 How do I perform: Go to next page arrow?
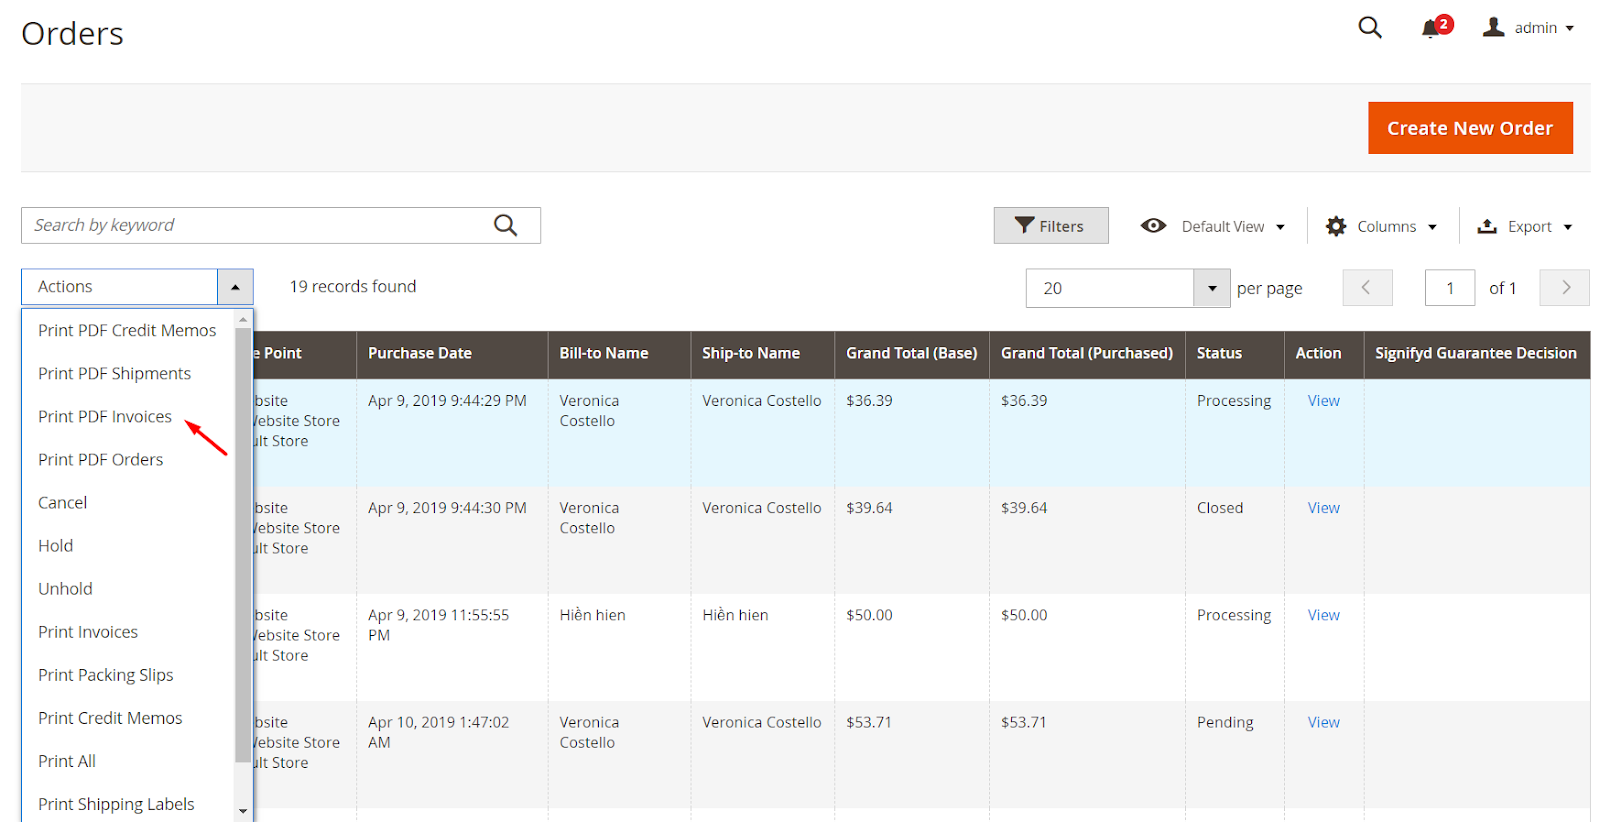[1565, 288]
